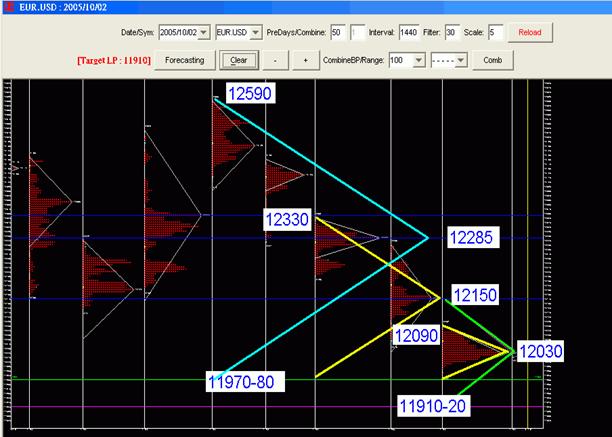This screenshot has height=437, width=612.
Task: Click the application icon in title bar
Action: [8, 7]
